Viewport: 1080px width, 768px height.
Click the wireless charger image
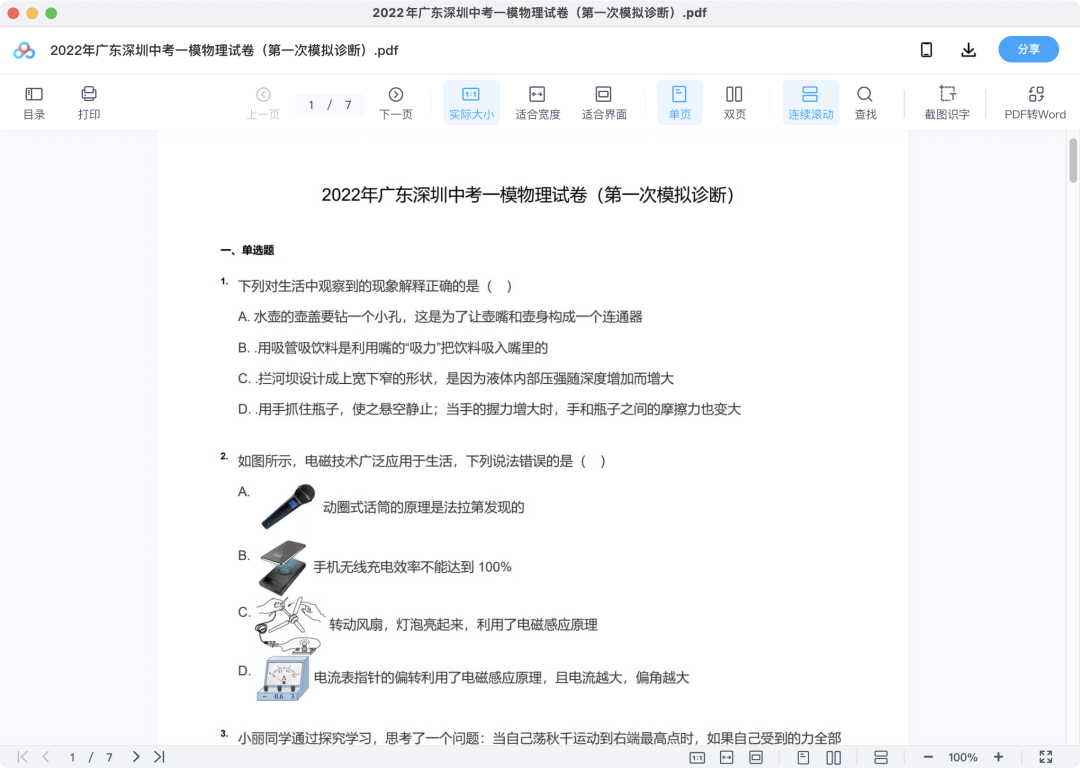pyautogui.click(x=282, y=567)
